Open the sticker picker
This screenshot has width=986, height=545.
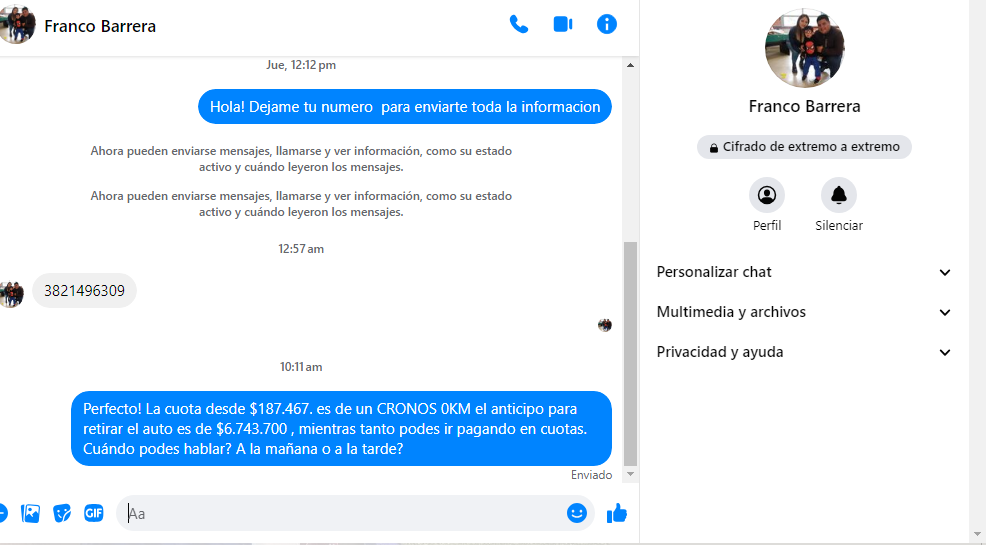click(x=62, y=513)
